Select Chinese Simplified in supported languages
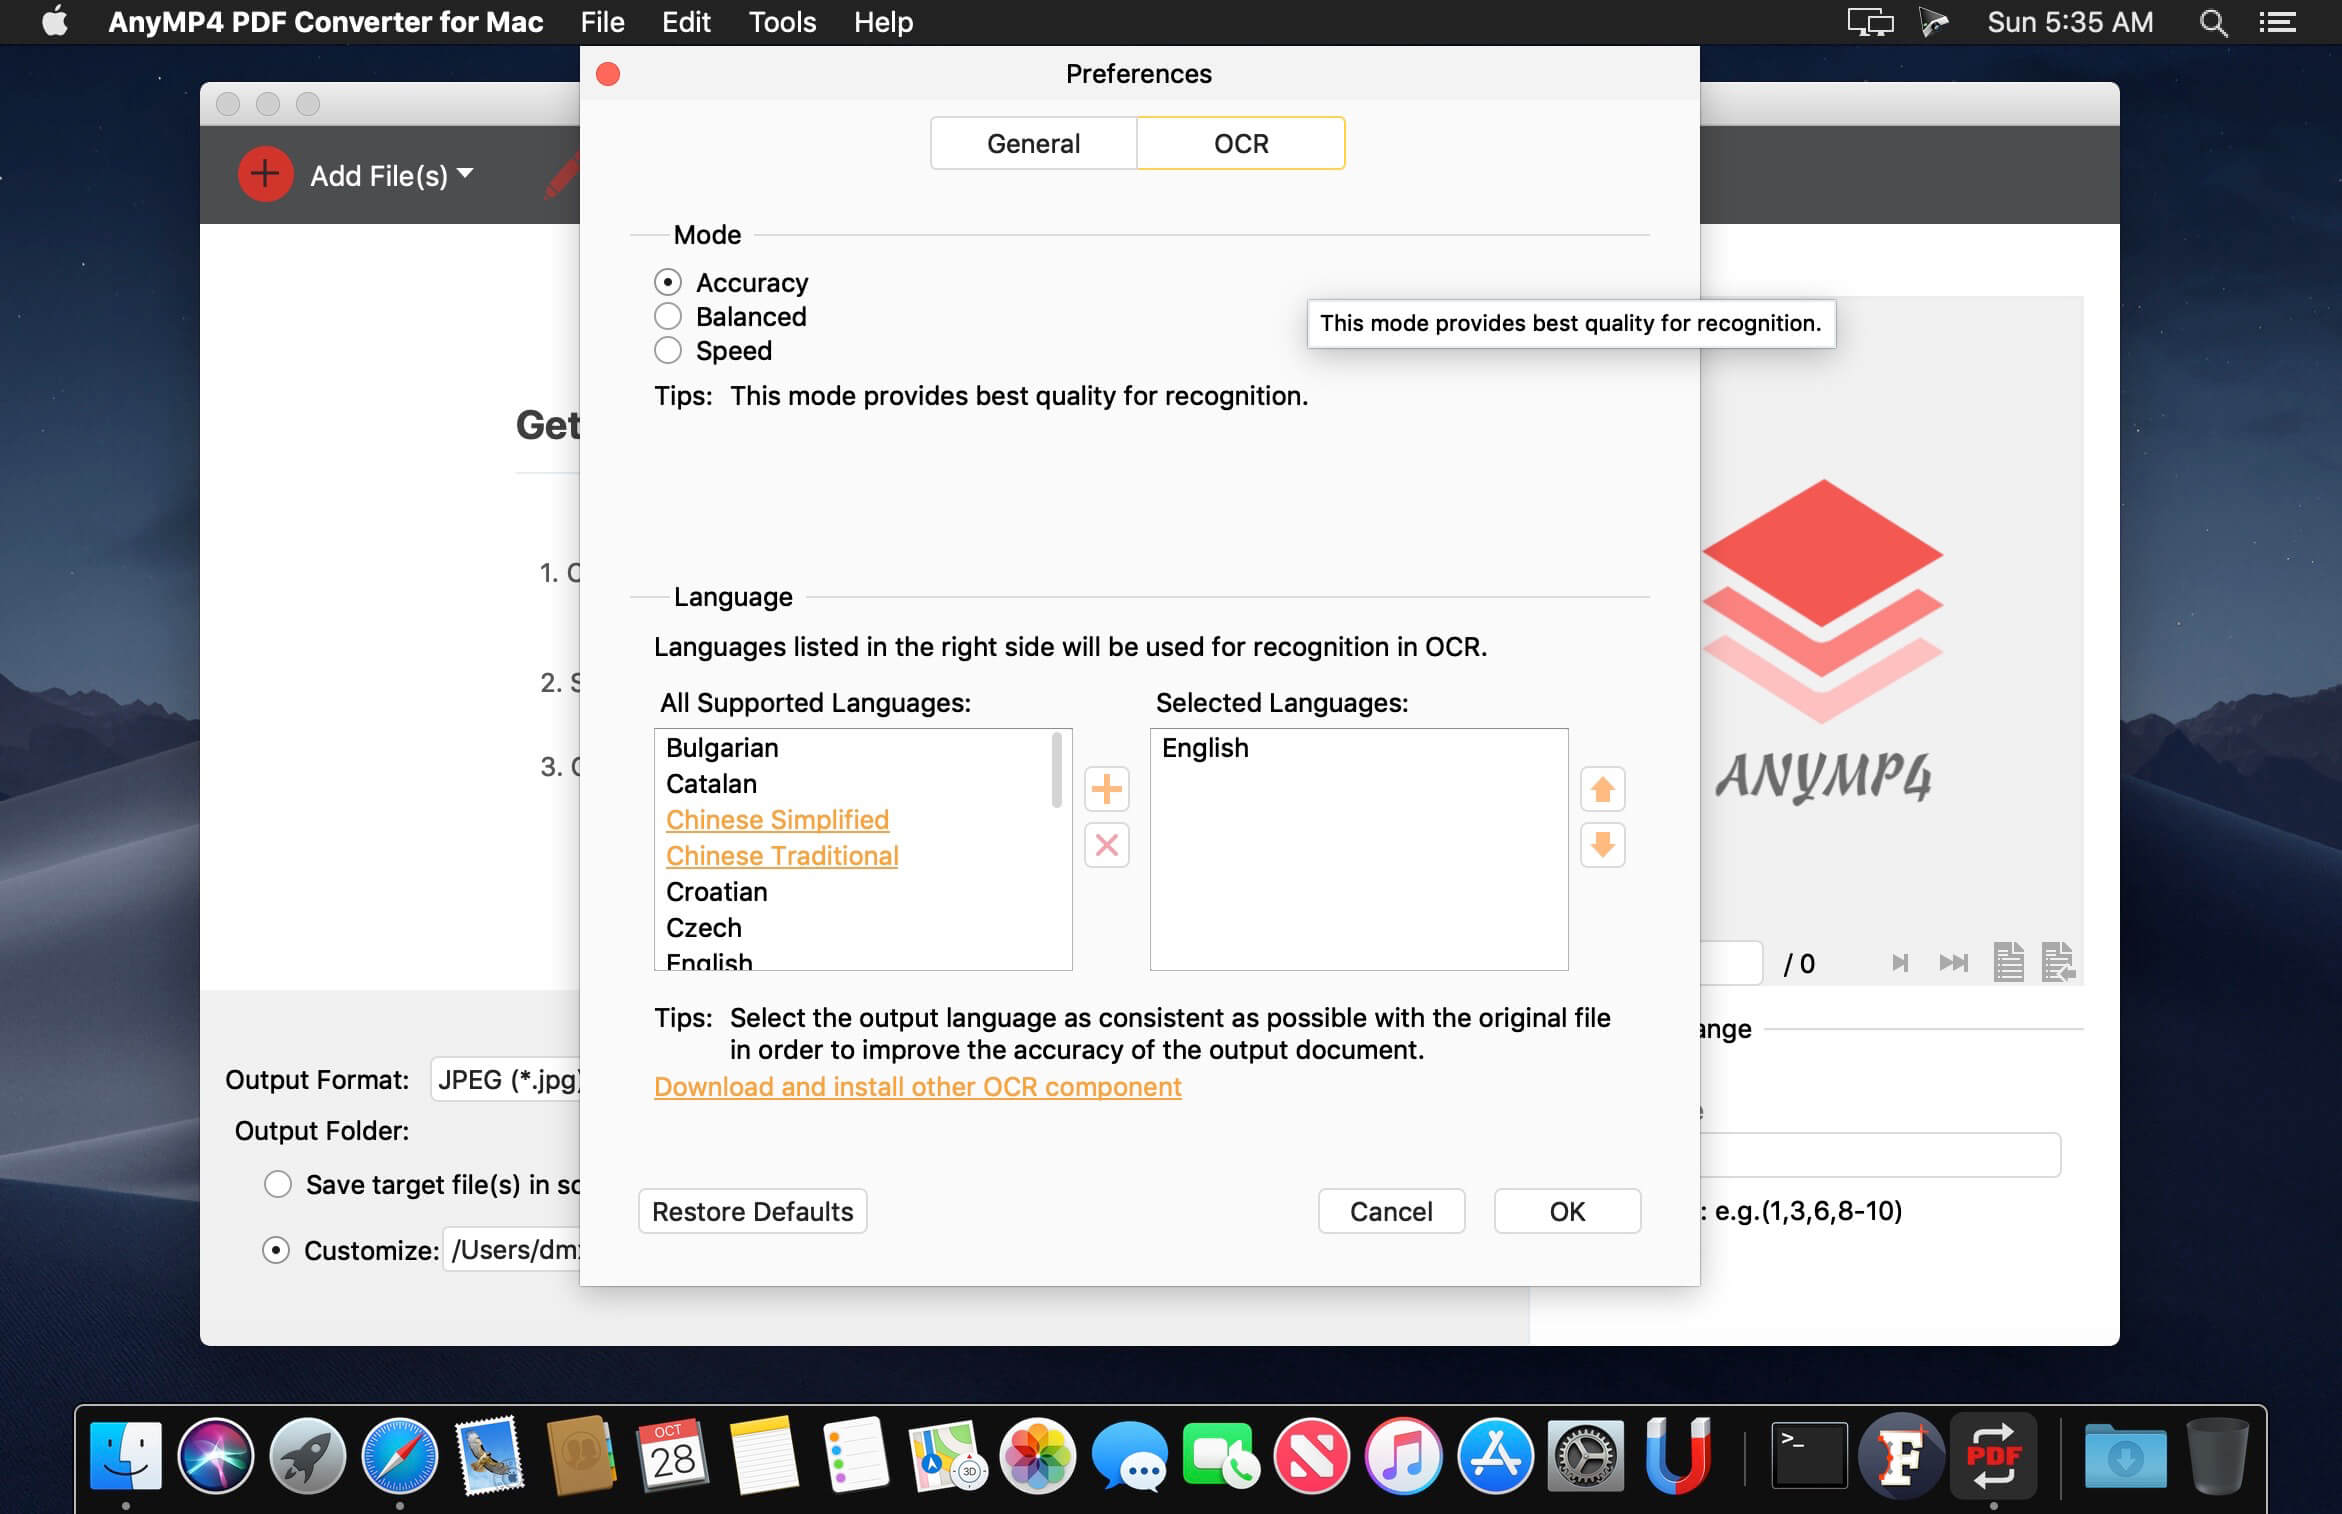This screenshot has width=2342, height=1514. pyautogui.click(x=777, y=819)
